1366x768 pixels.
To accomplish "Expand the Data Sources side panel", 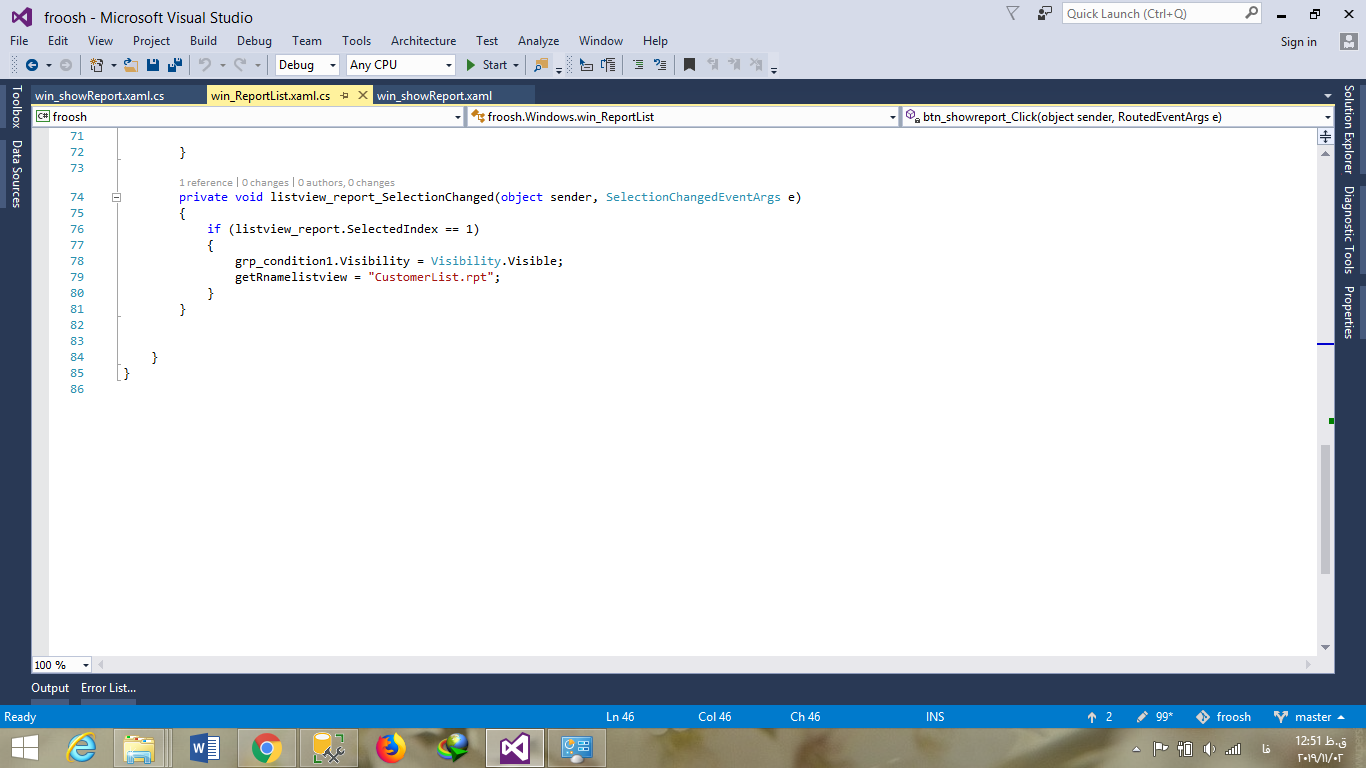I will [x=15, y=174].
